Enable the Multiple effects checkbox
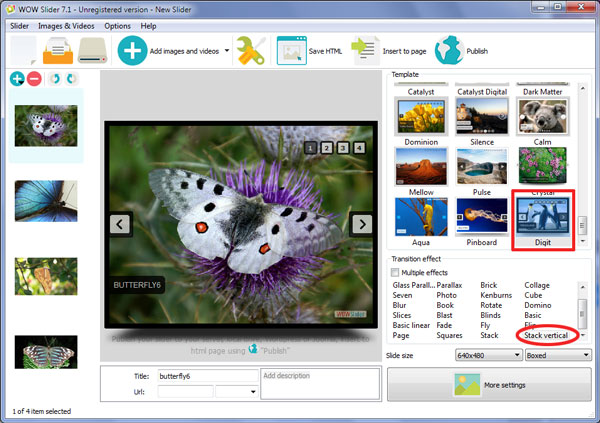Viewport: 600px width, 423px height. tap(395, 272)
